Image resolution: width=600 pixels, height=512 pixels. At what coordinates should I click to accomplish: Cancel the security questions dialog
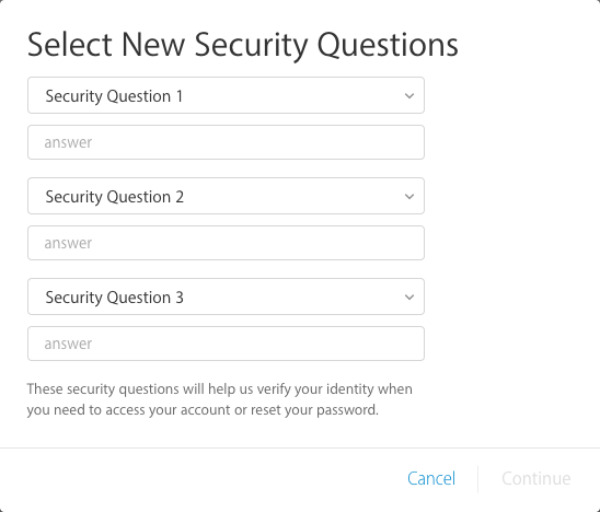(x=431, y=479)
